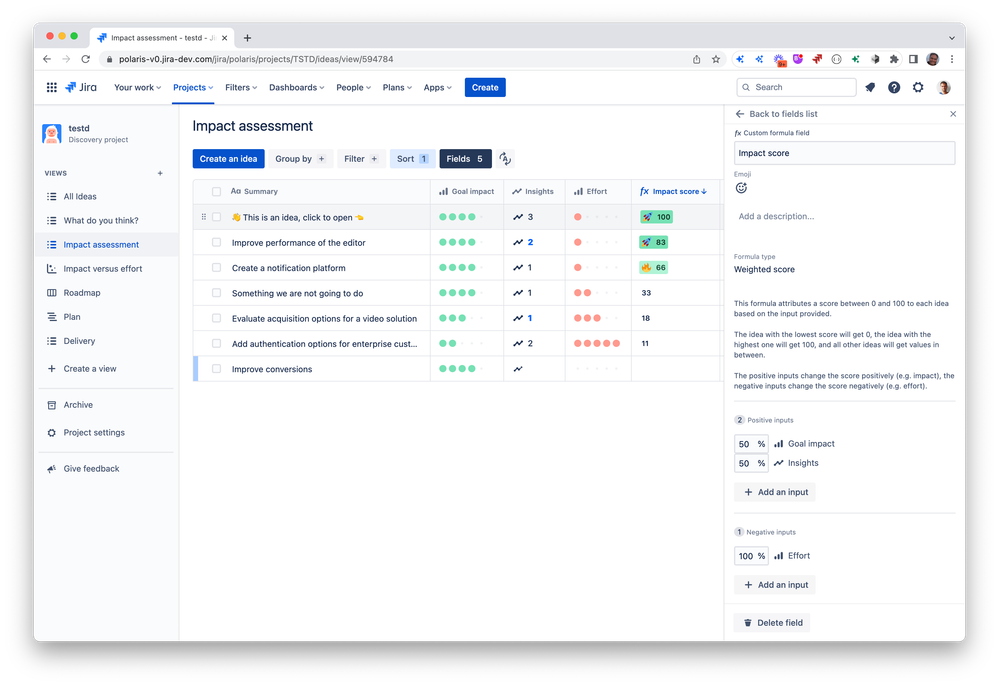The image size is (999, 686).
Task: Check the 'This is an idea, click to open' row
Action: (x=217, y=217)
